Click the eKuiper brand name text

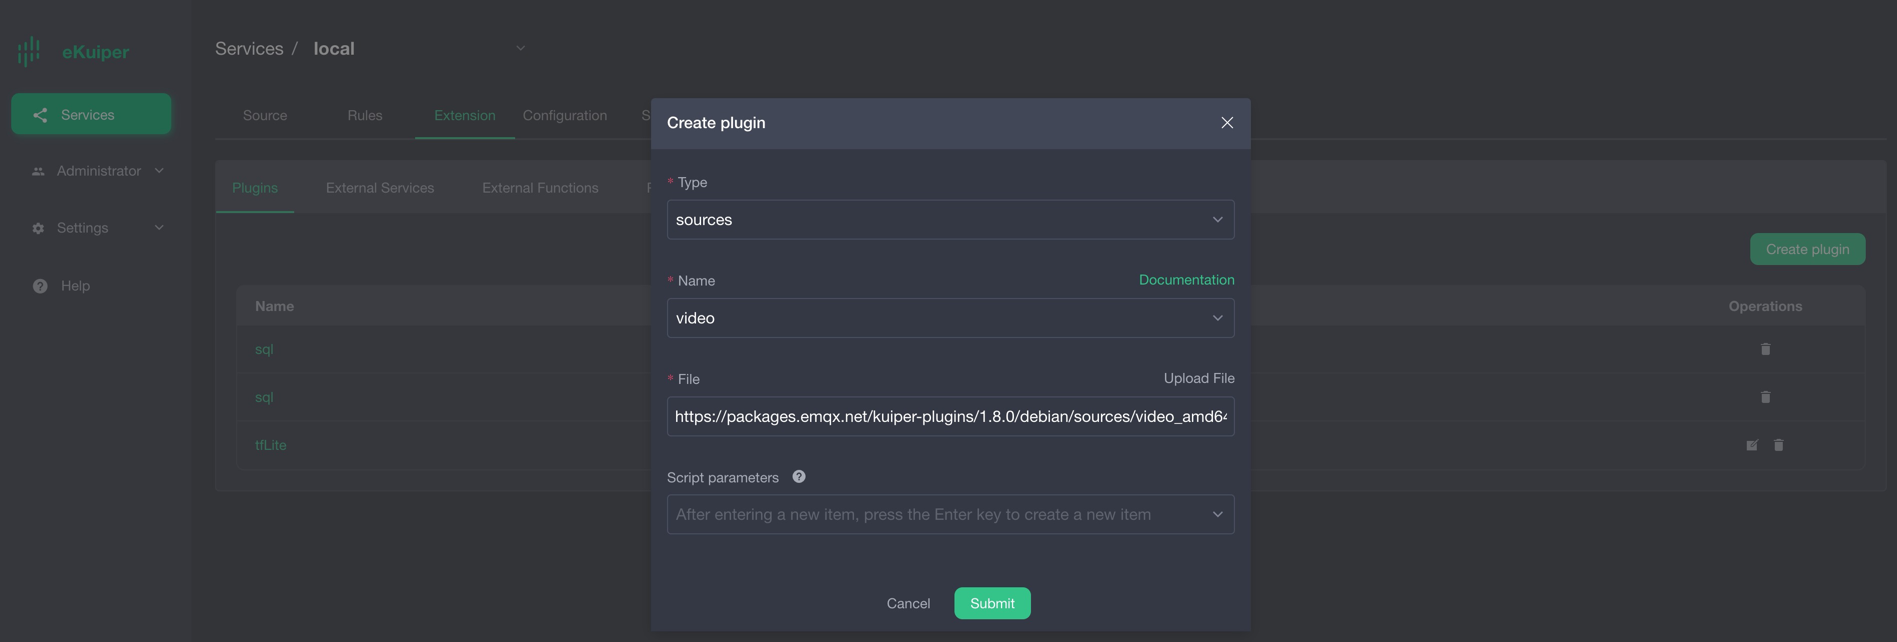click(x=95, y=52)
